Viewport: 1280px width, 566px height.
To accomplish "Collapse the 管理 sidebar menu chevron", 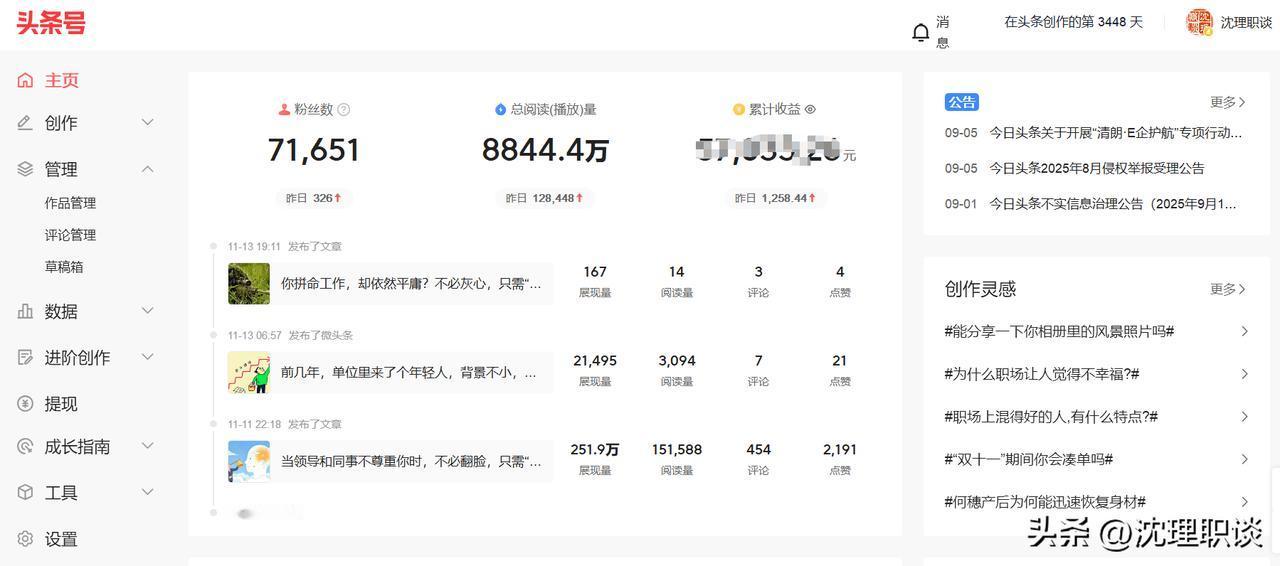I will [x=147, y=169].
